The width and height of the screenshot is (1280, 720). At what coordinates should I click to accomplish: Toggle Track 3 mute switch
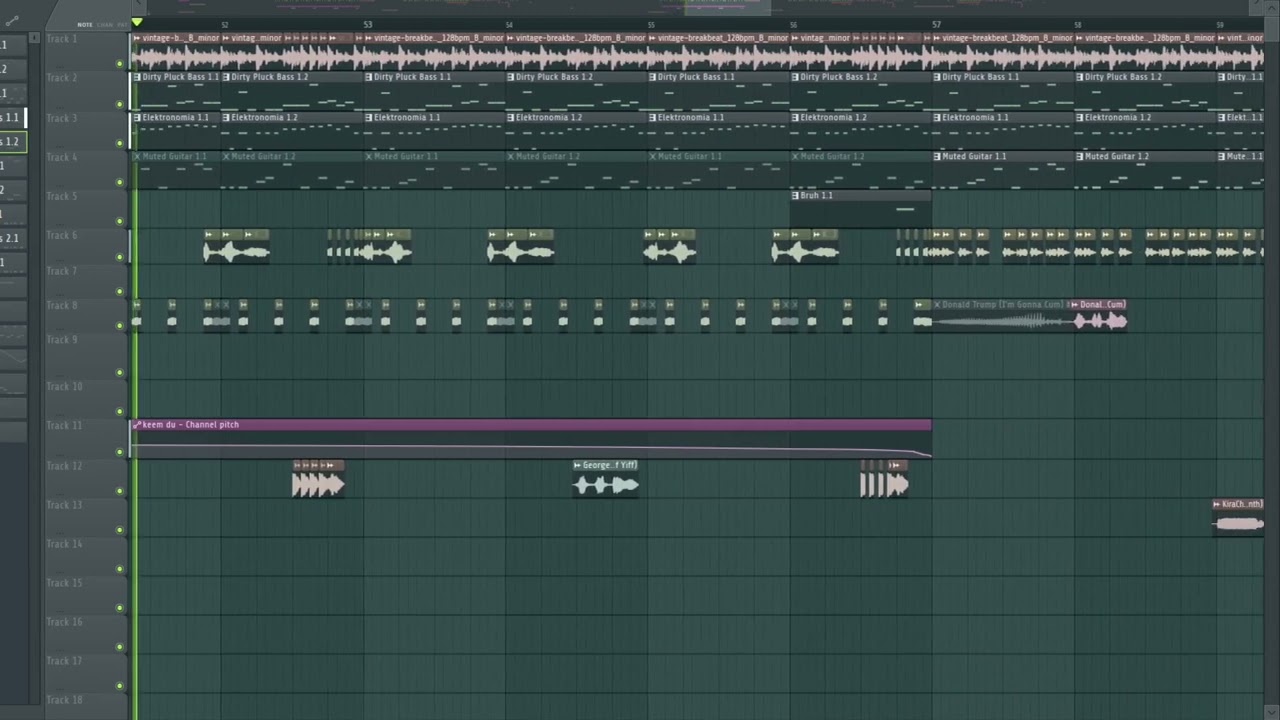tap(120, 144)
